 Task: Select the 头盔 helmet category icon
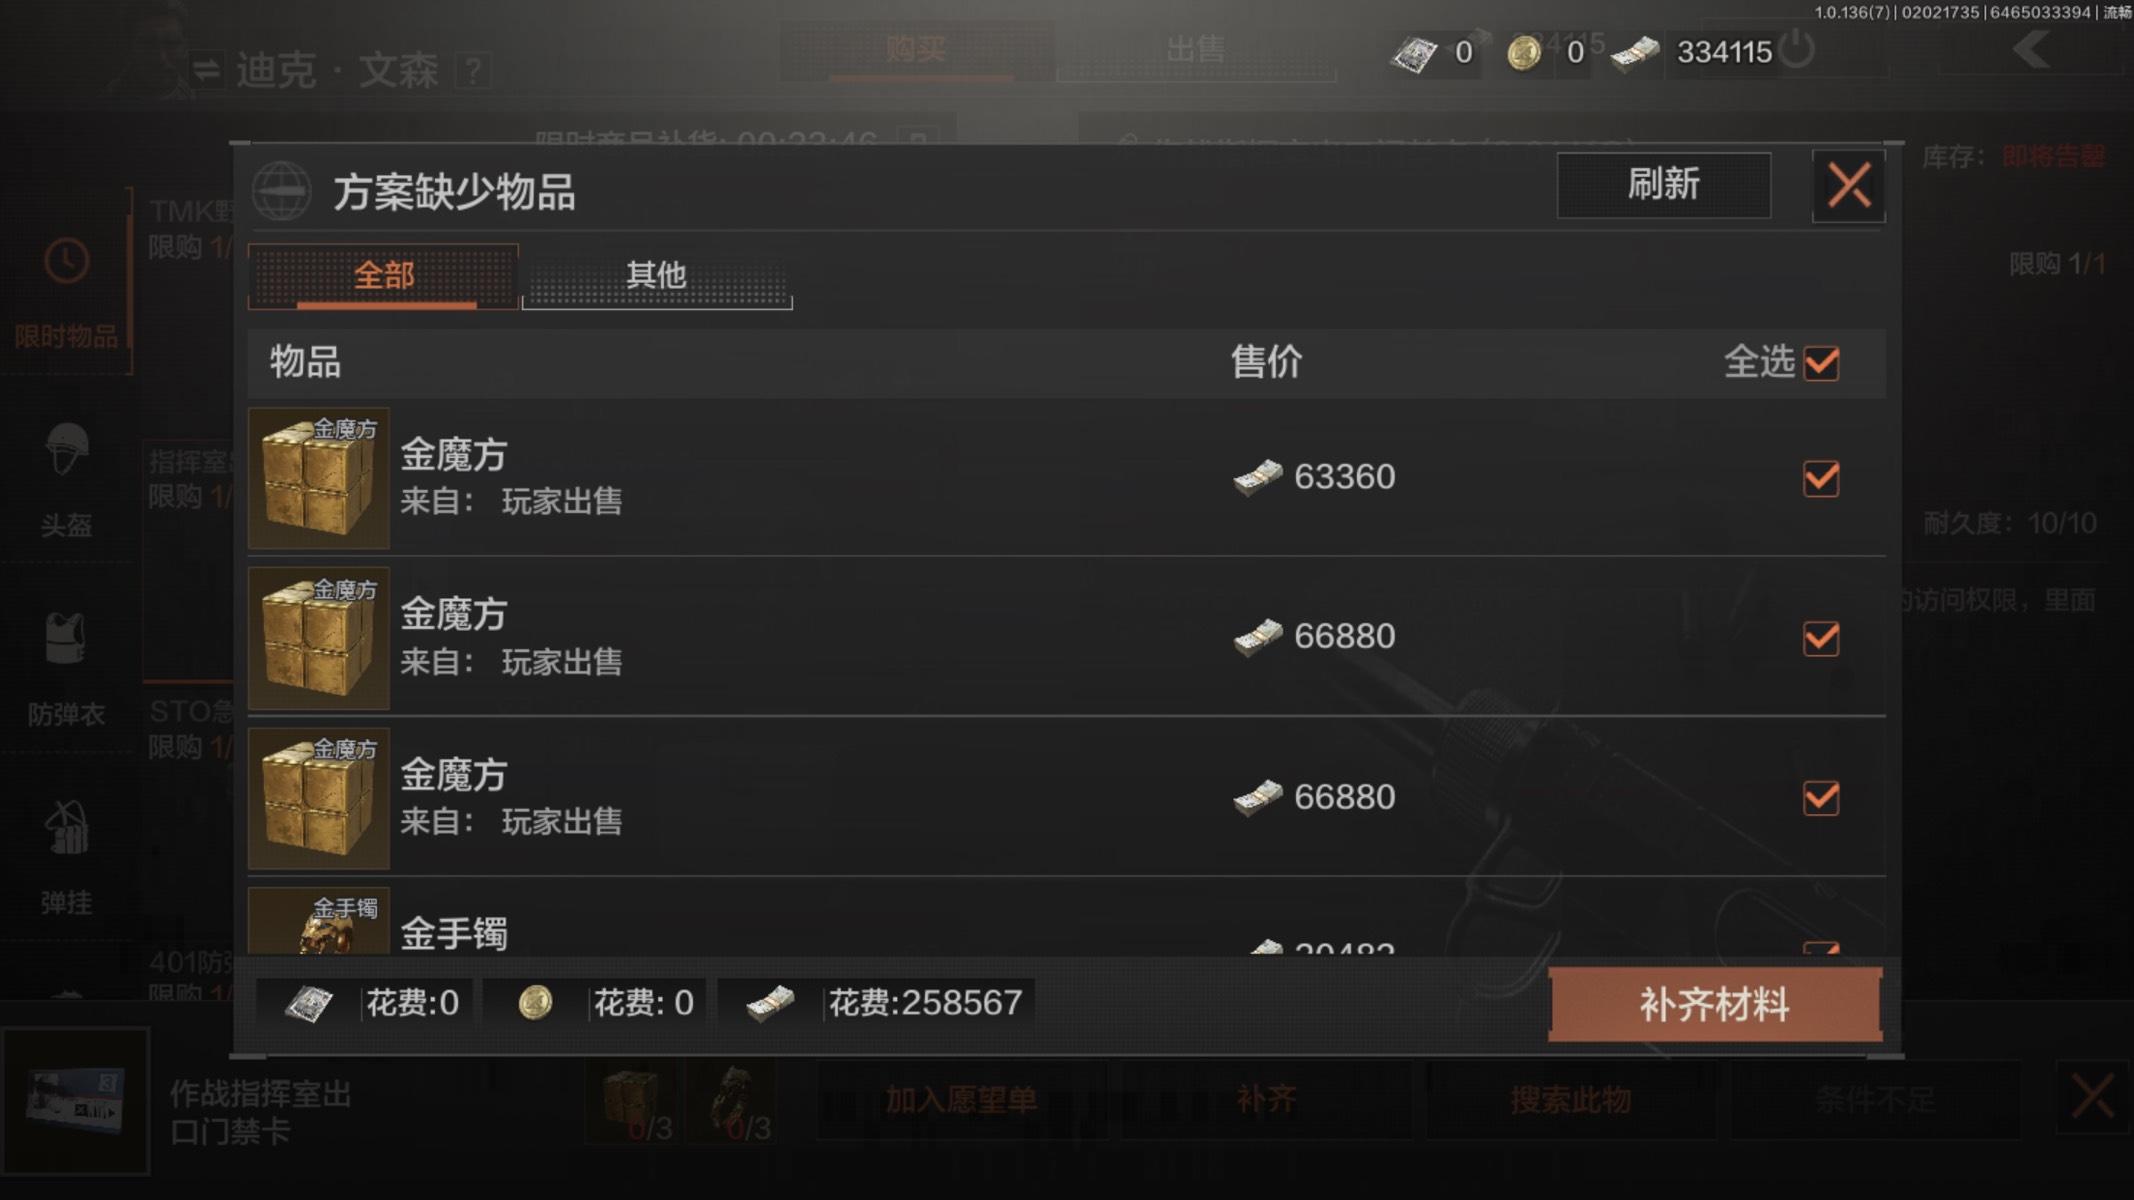pos(67,450)
